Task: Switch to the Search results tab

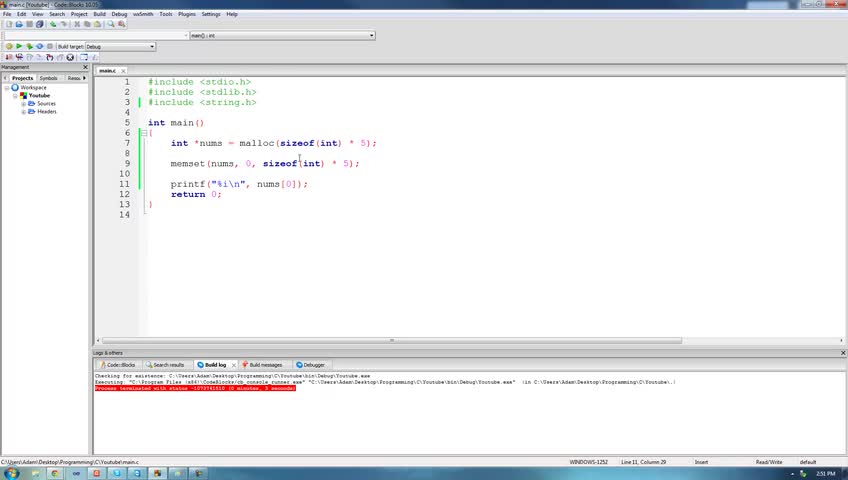Action: coord(165,365)
